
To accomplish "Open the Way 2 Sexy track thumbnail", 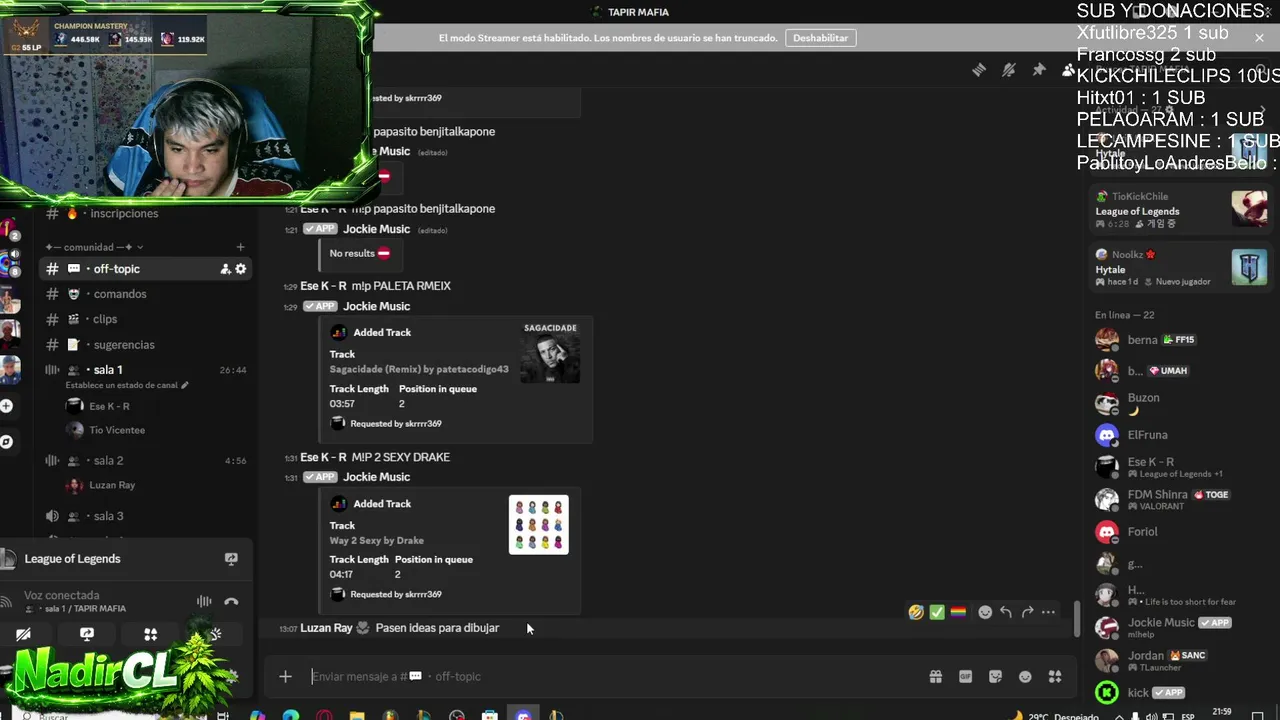I will click(x=538, y=525).
